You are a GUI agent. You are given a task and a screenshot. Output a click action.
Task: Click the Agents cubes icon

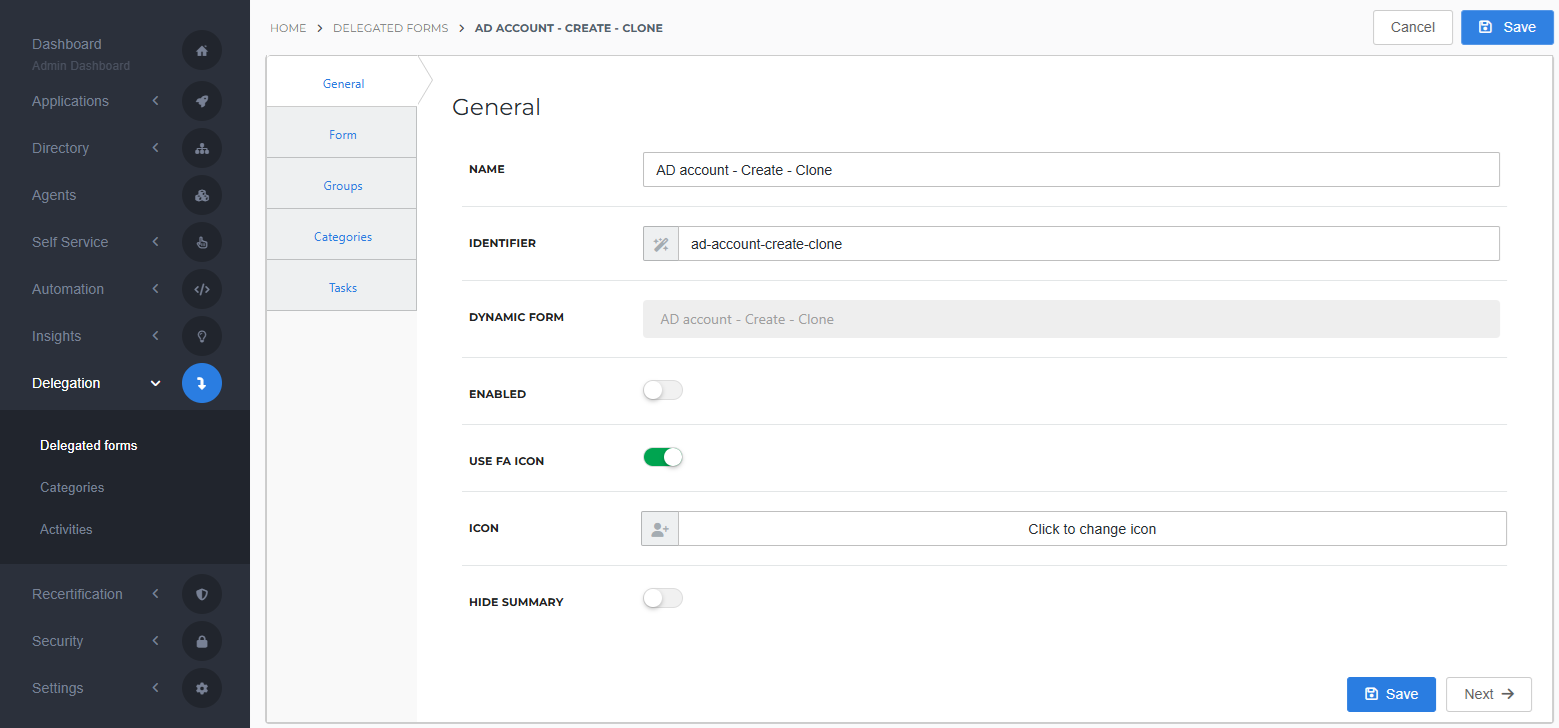tap(202, 195)
